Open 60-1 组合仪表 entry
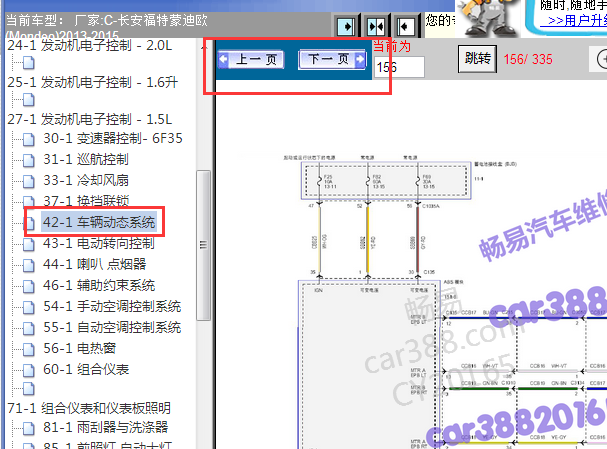 pos(86,369)
